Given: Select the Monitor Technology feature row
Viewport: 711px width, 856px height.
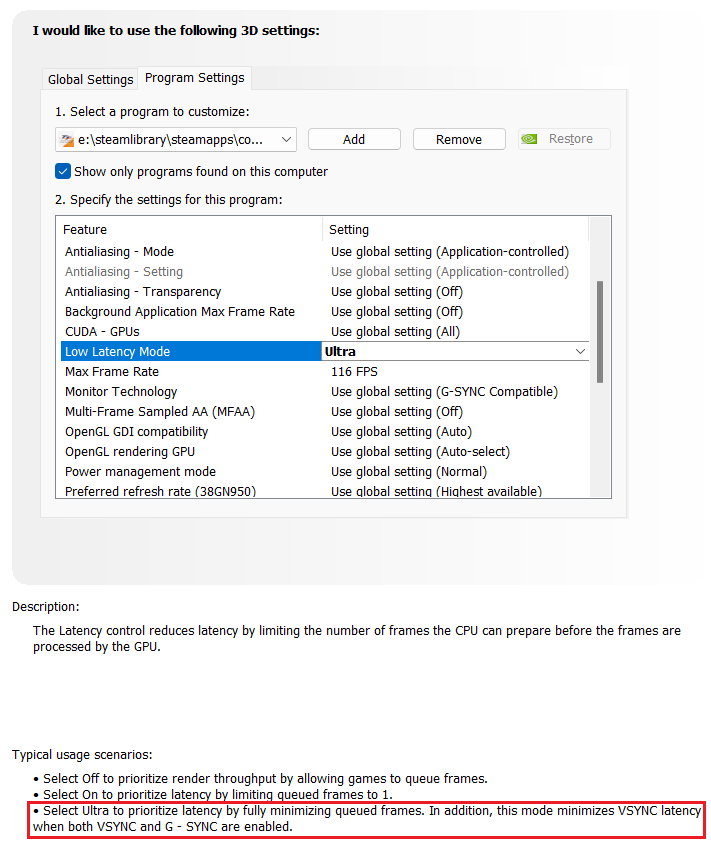Looking at the screenshot, I should coord(121,392).
